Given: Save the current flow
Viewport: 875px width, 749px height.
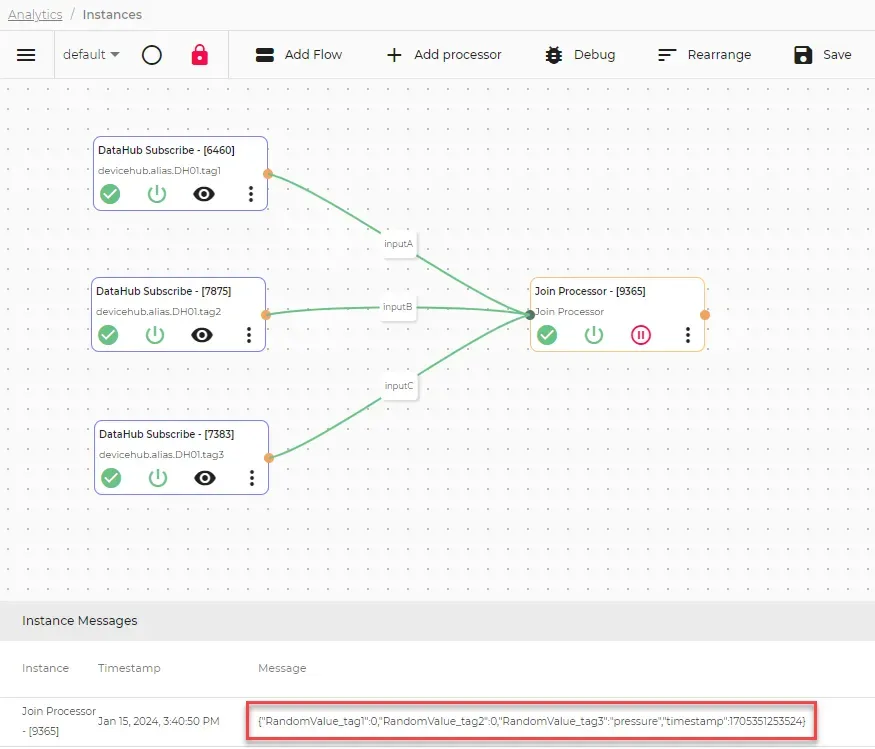Looking at the screenshot, I should pos(823,55).
